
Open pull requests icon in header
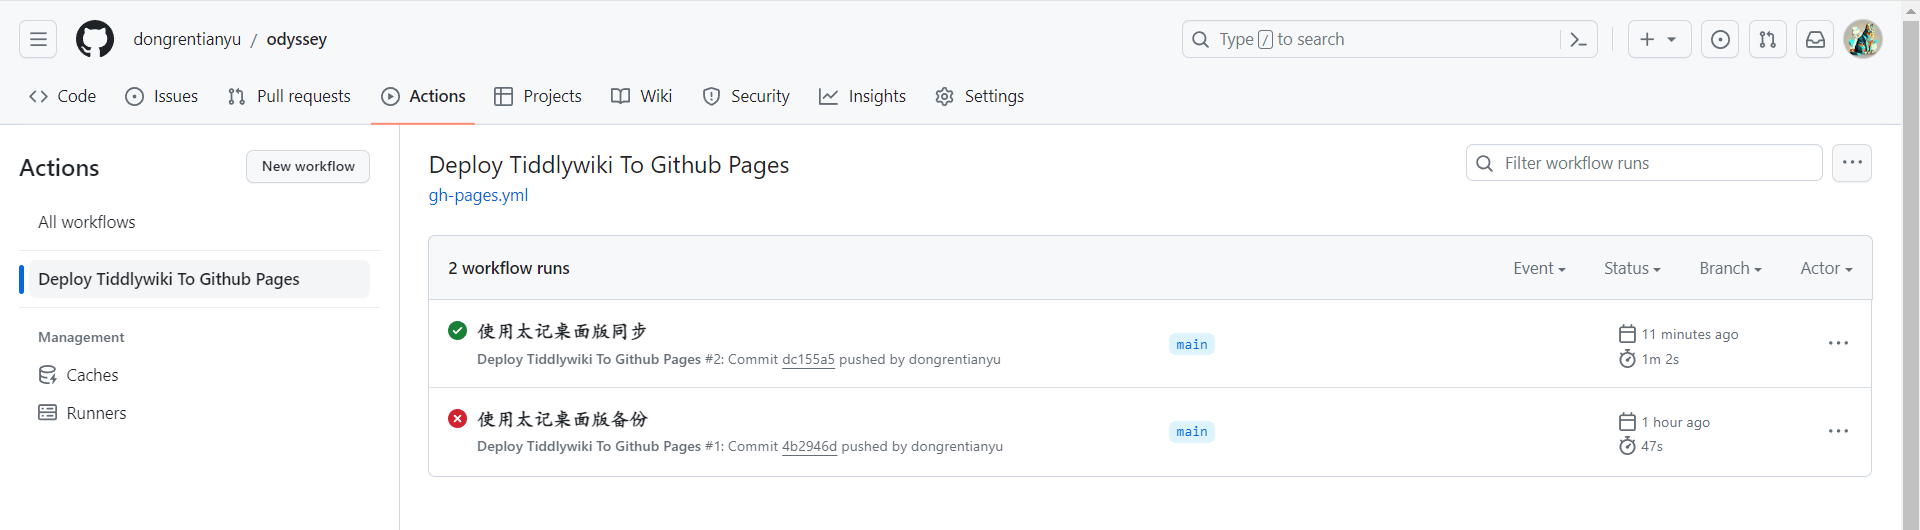(1768, 39)
